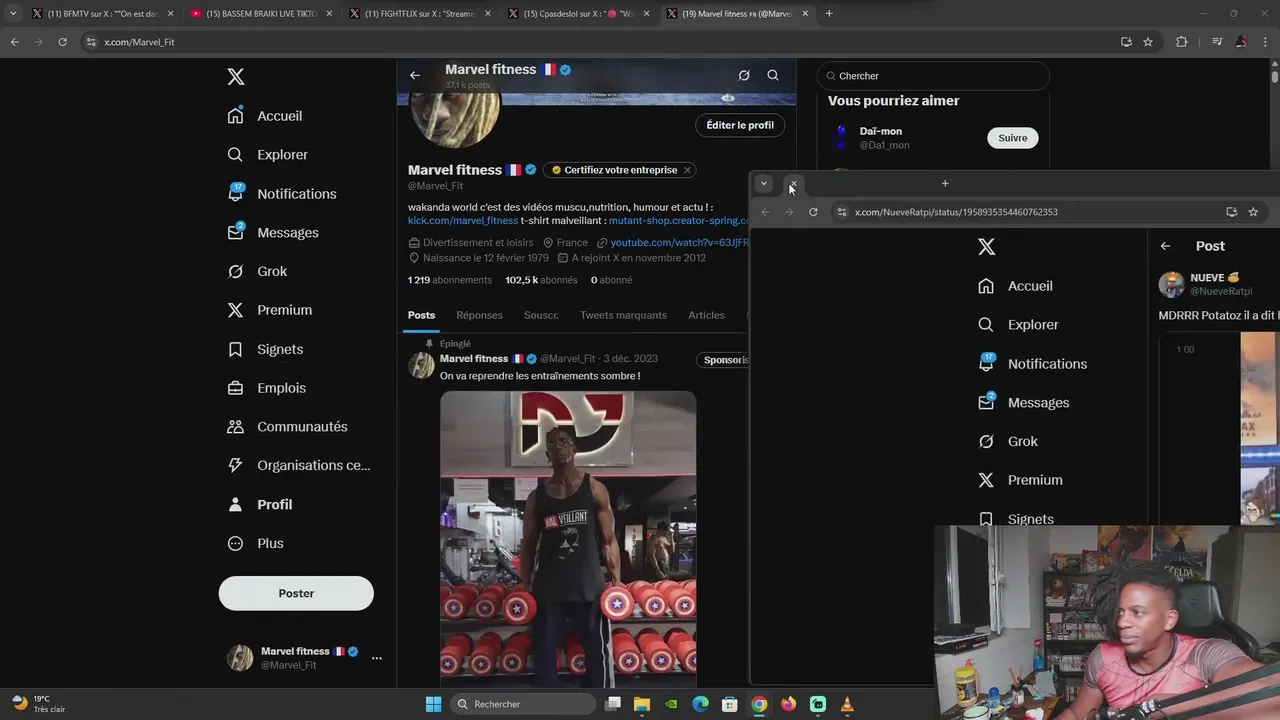This screenshot has width=1280, height=720.
Task: Click the Sponsoris button on the pinned post
Action: click(725, 360)
